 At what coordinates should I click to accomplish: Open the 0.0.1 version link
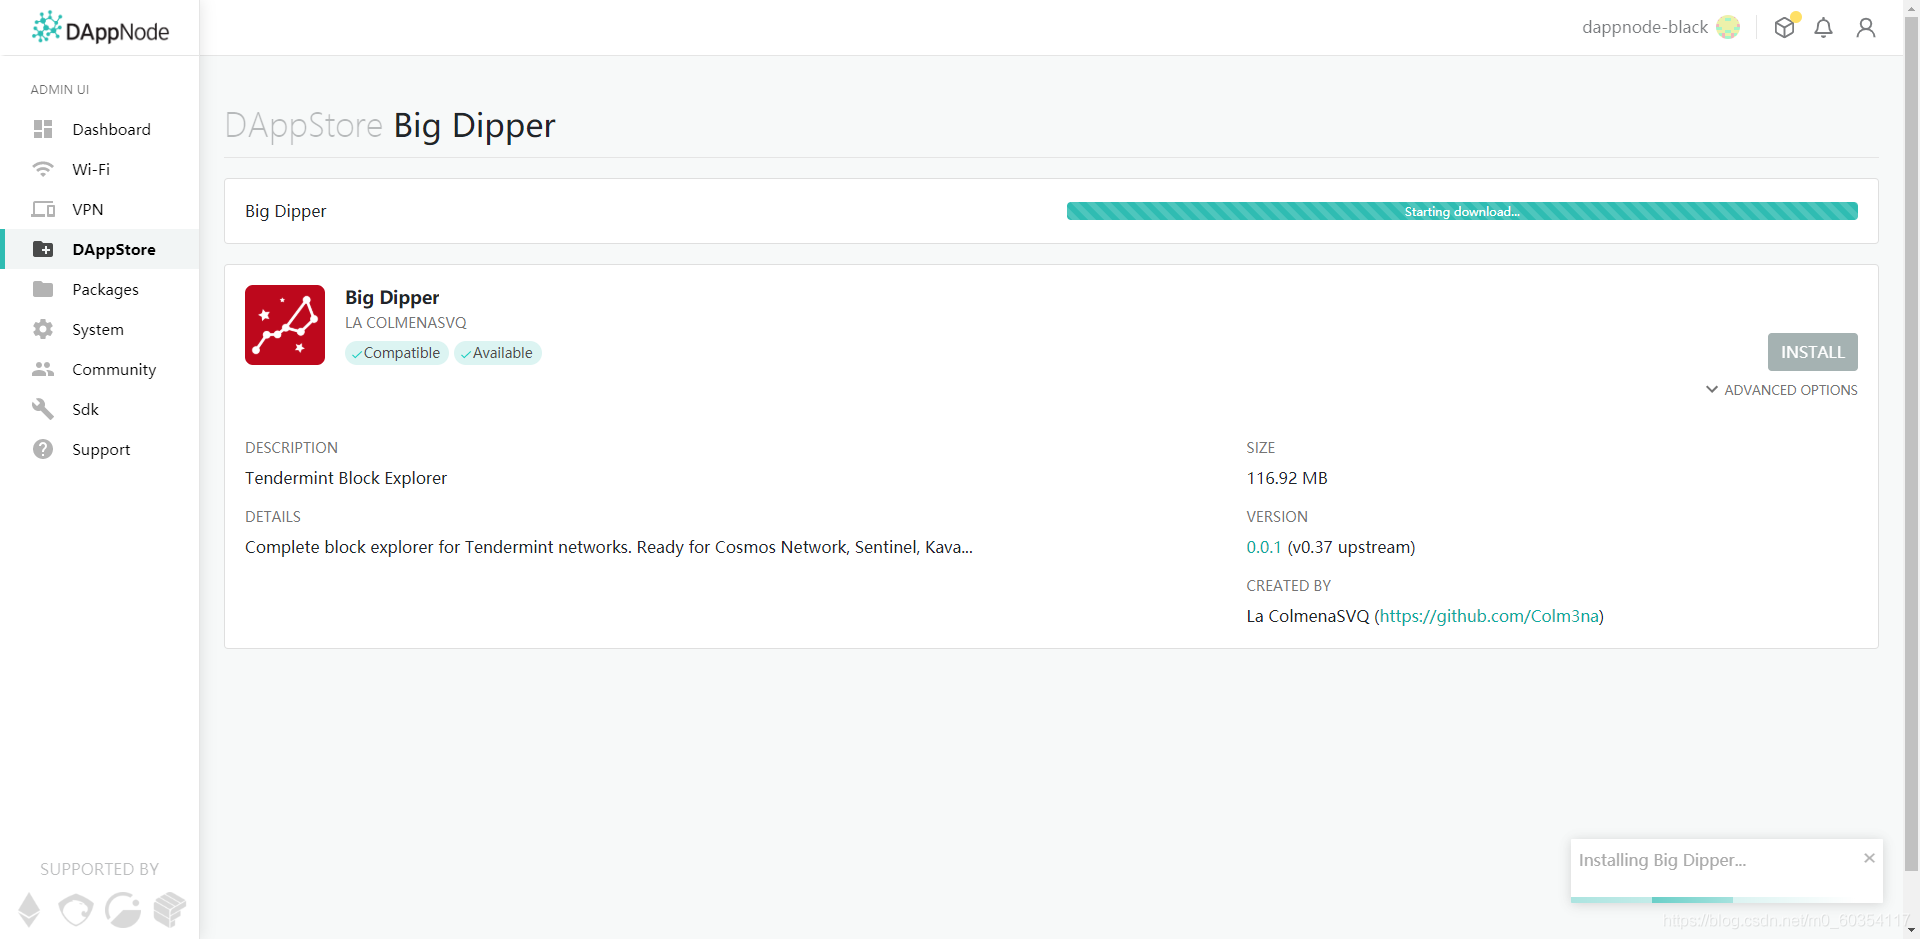pos(1264,547)
